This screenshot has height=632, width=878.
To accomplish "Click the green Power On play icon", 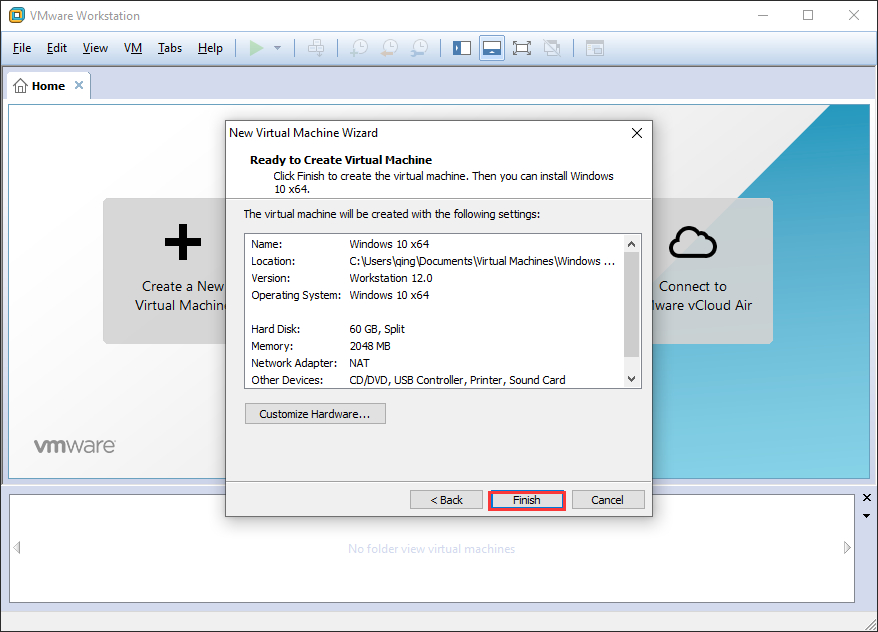I will tap(256, 48).
